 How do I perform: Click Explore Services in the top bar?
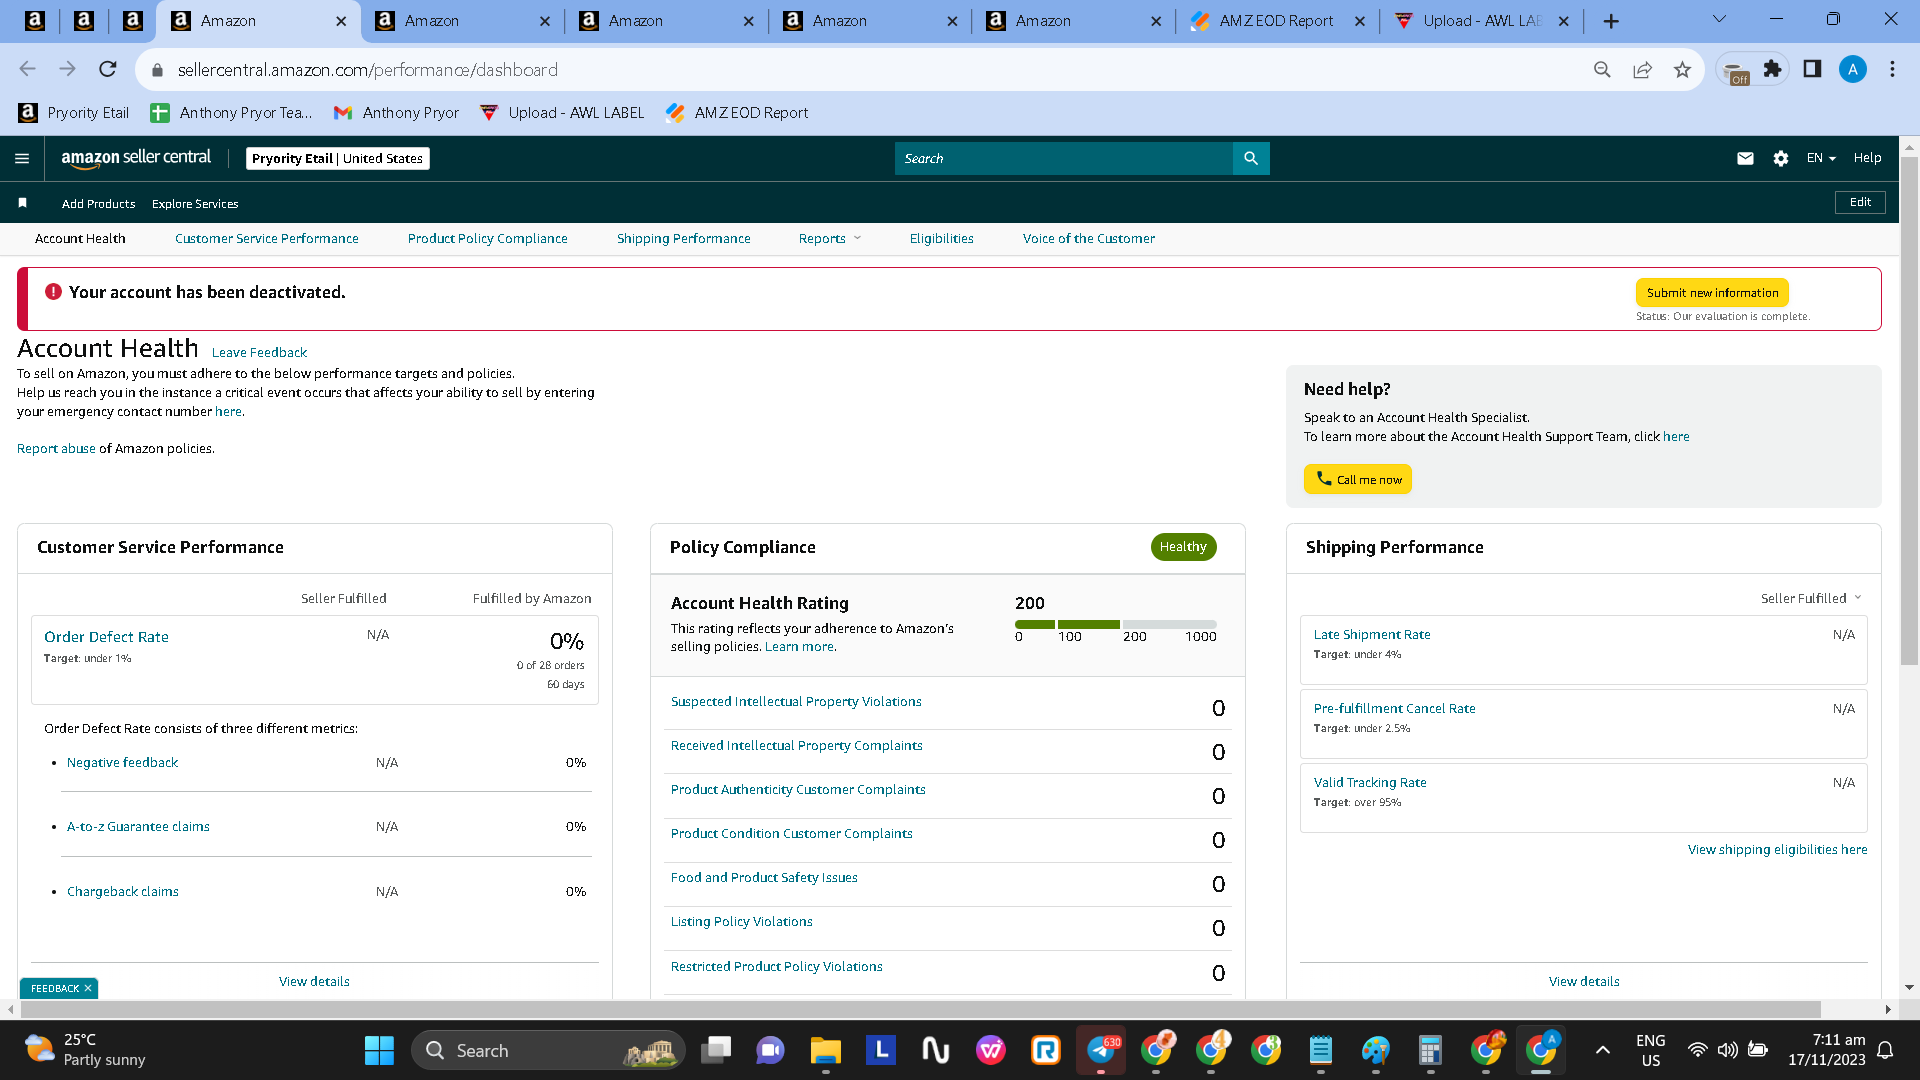tap(195, 203)
